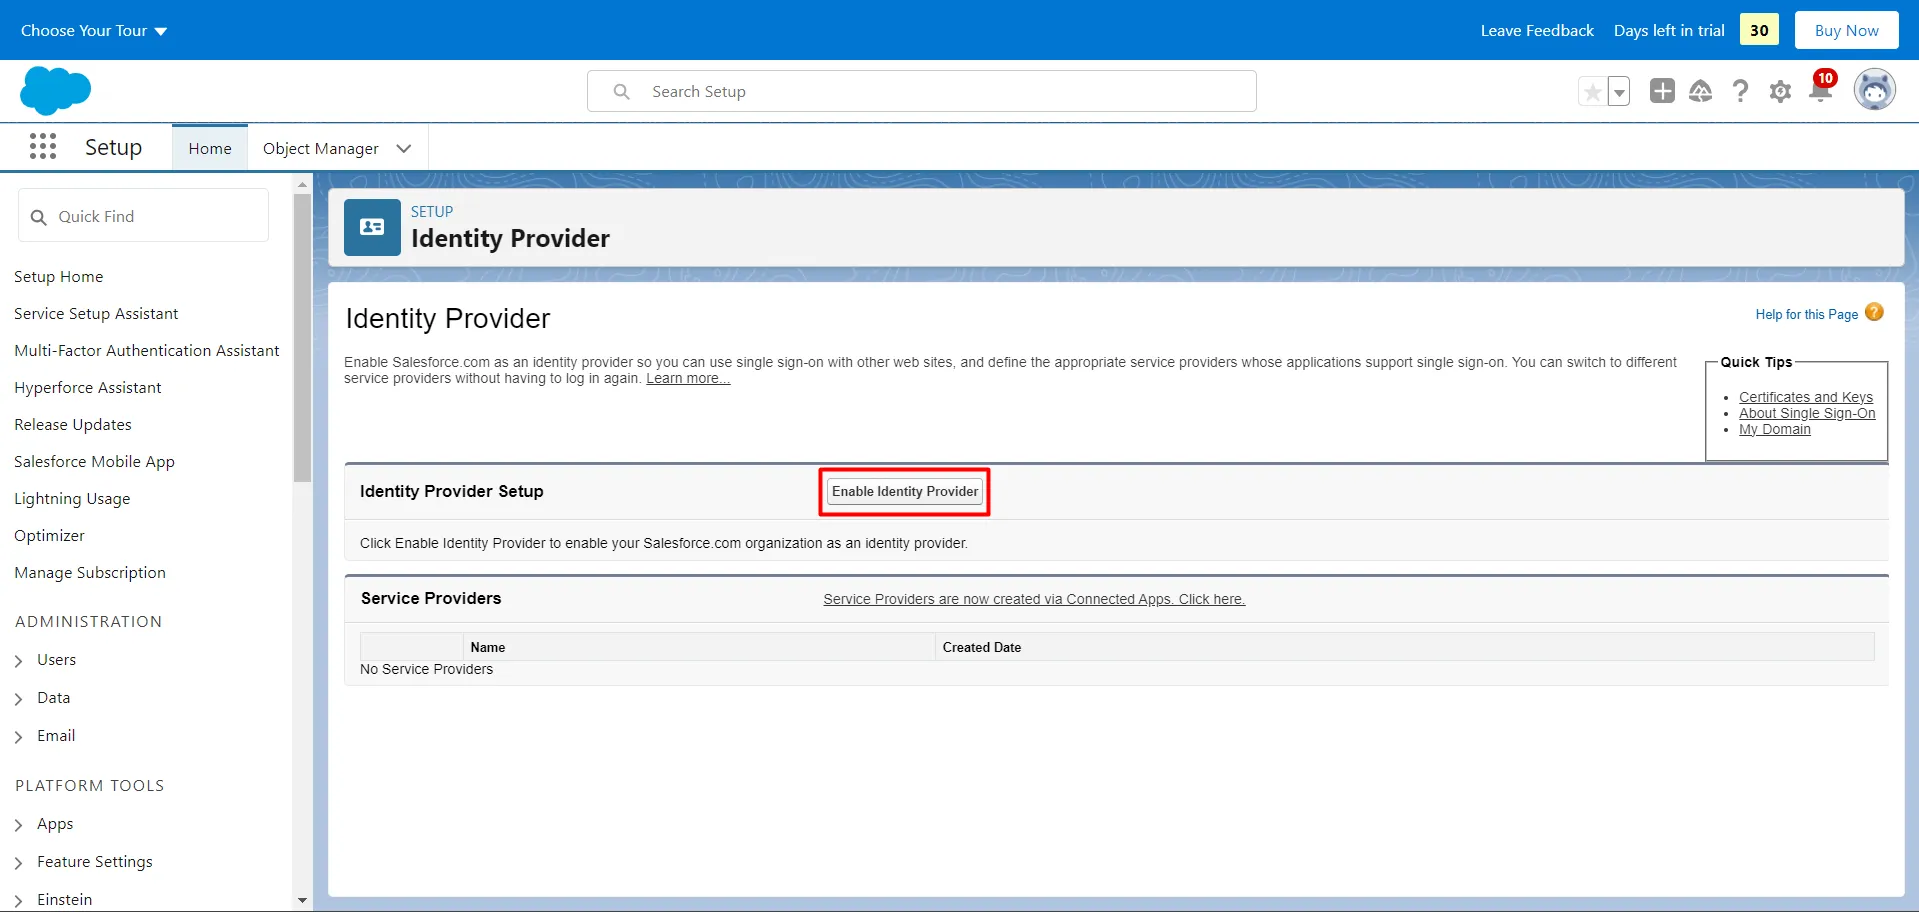
Task: Click the Salesforce cloud logo
Action: point(55,91)
